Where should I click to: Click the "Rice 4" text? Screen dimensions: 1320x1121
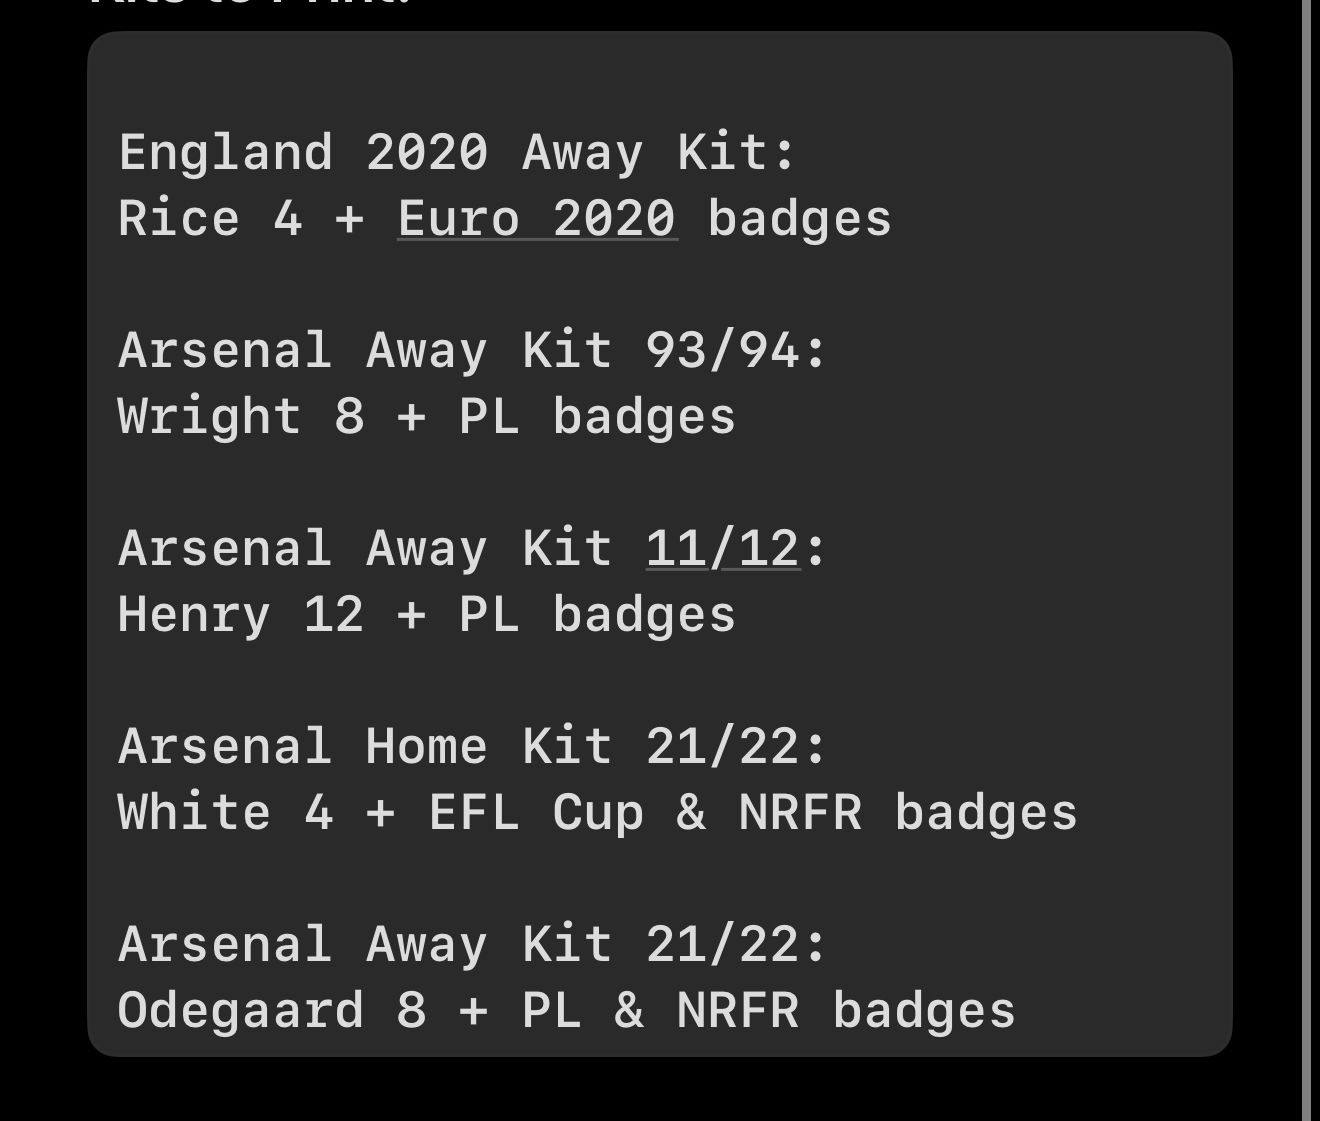pos(210,218)
